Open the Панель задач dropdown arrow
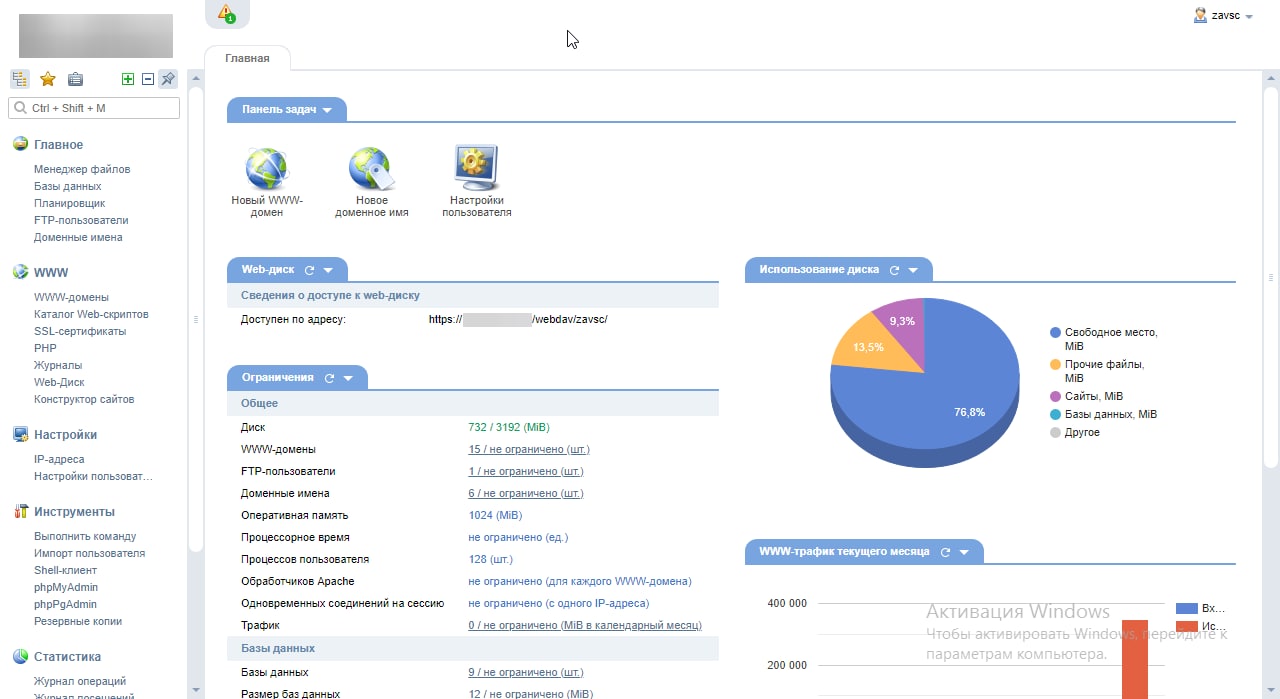The image size is (1280, 699). [327, 110]
